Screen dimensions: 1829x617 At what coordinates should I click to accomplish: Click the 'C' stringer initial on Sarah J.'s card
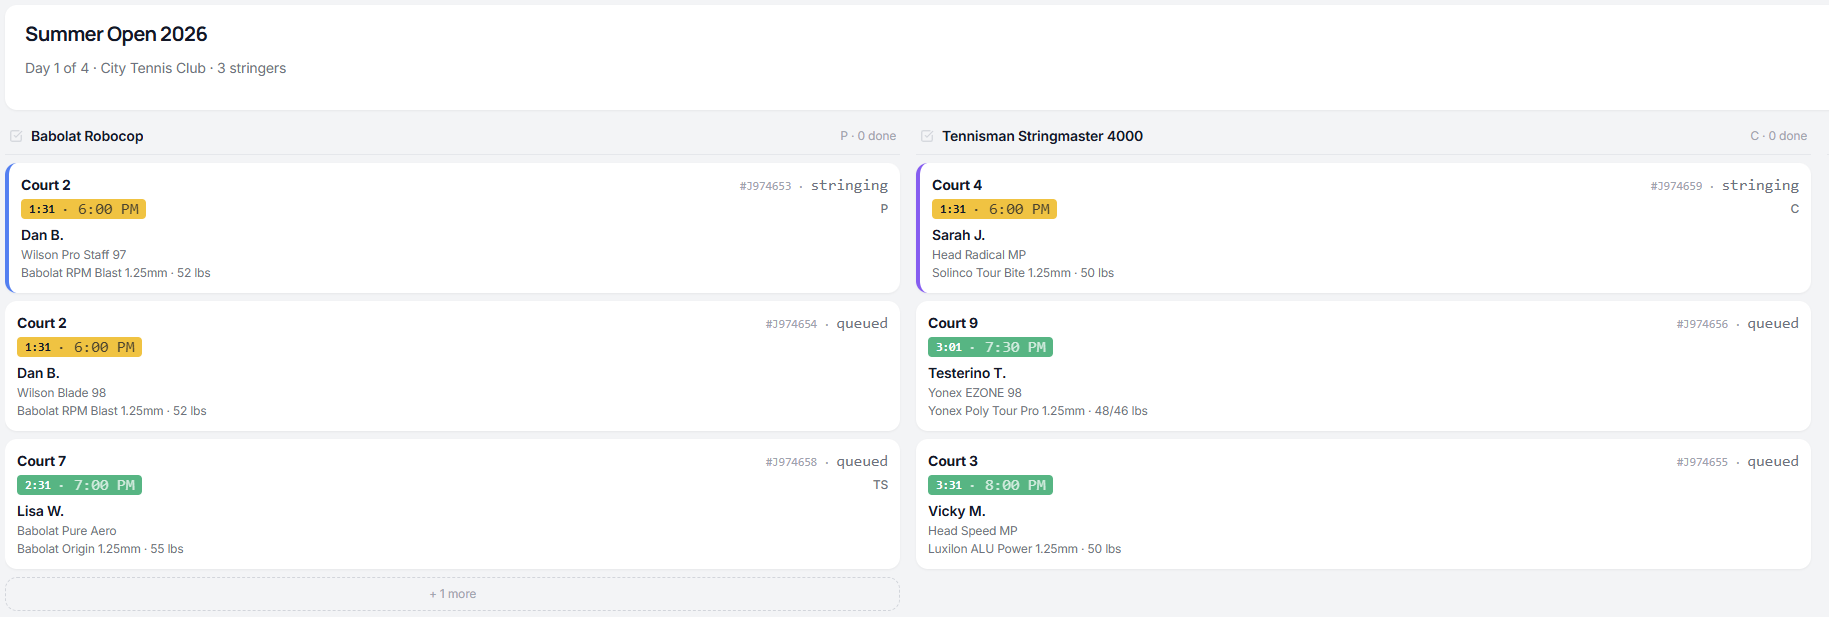(x=1795, y=209)
